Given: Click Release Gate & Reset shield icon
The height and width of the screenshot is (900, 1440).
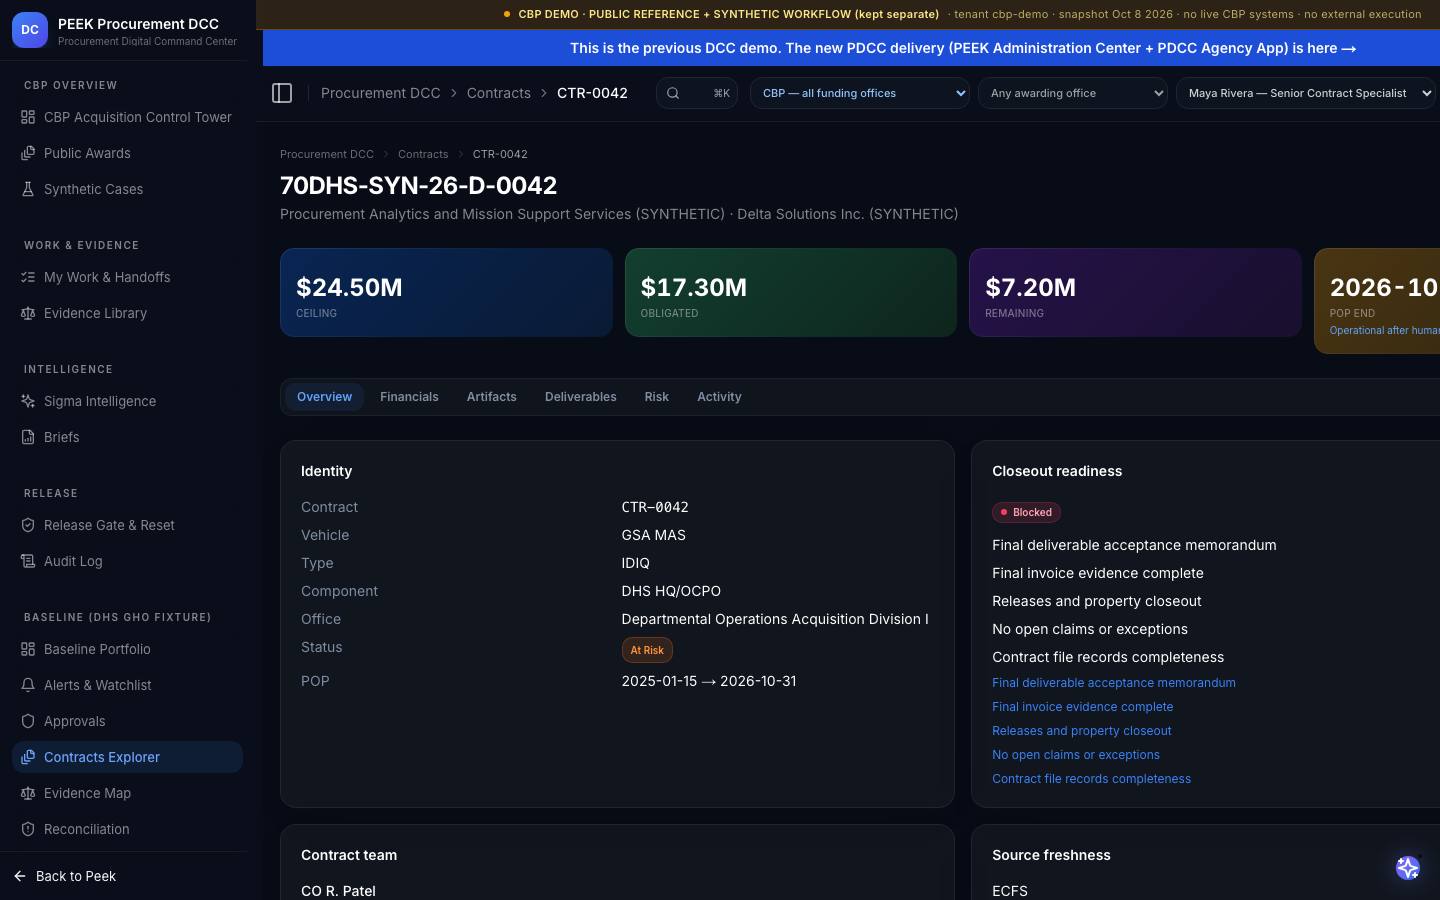Looking at the screenshot, I should click(x=28, y=525).
